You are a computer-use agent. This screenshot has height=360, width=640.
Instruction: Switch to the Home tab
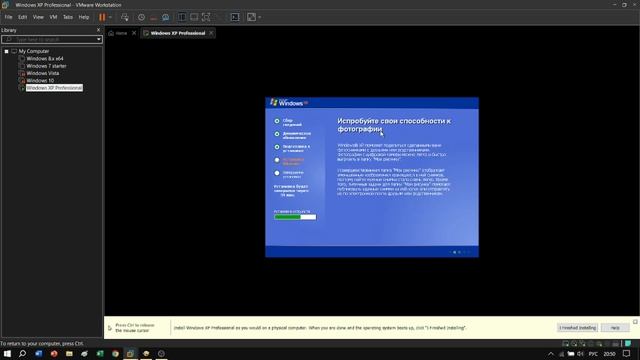[x=118, y=33]
